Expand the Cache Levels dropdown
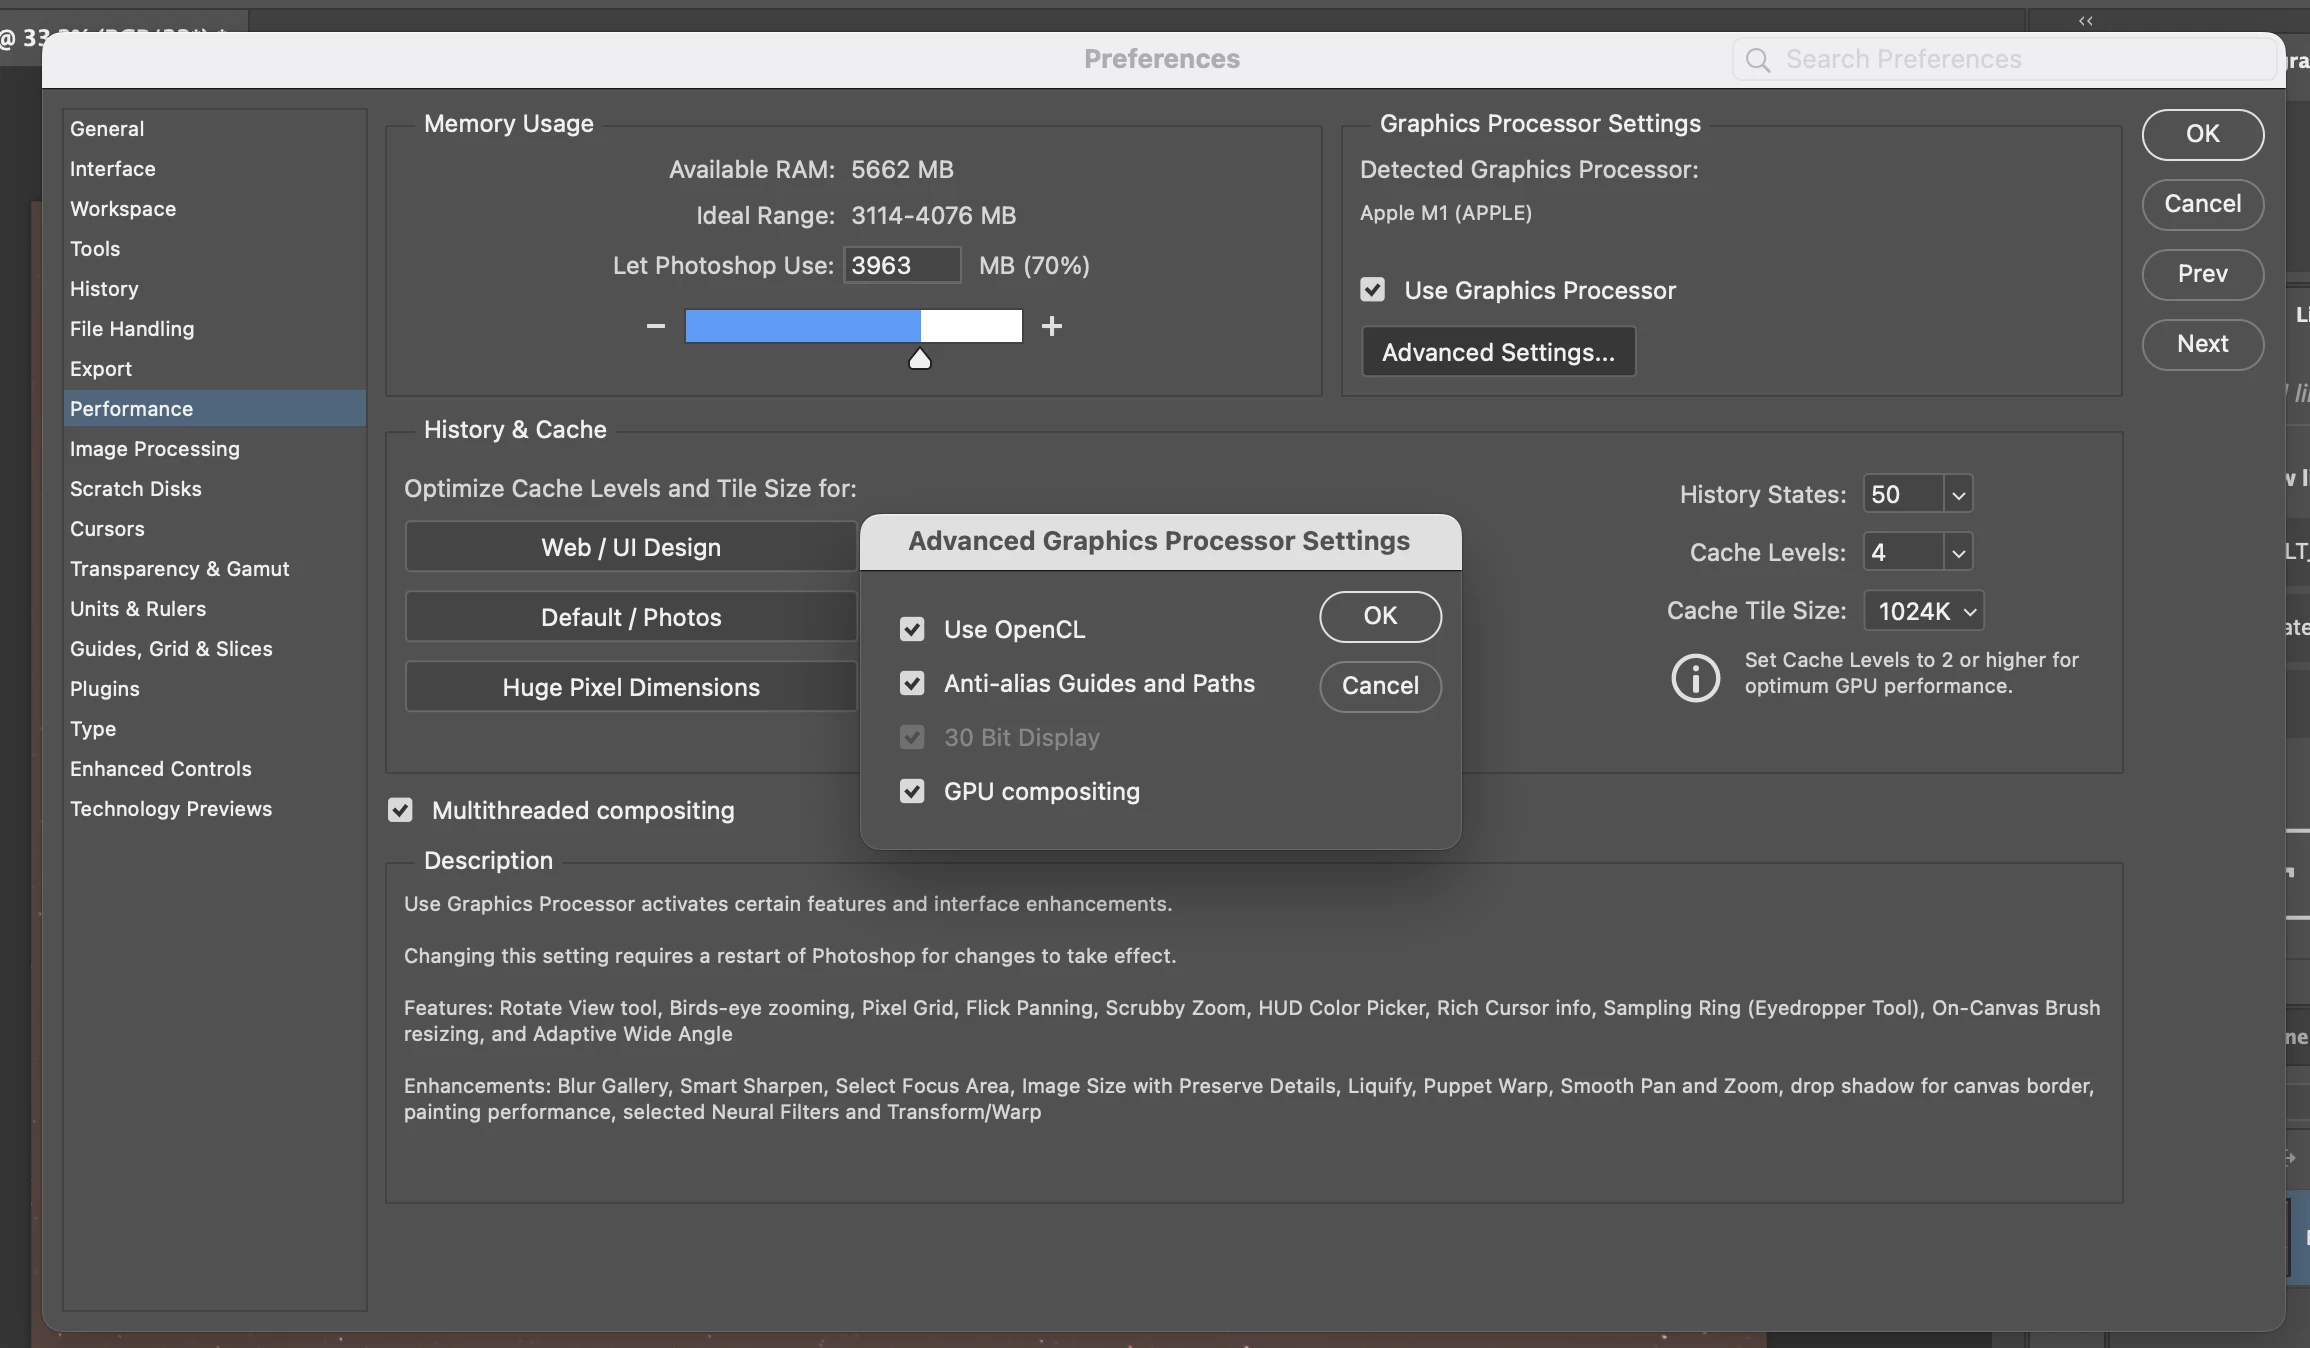This screenshot has width=2310, height=1348. (x=1957, y=553)
